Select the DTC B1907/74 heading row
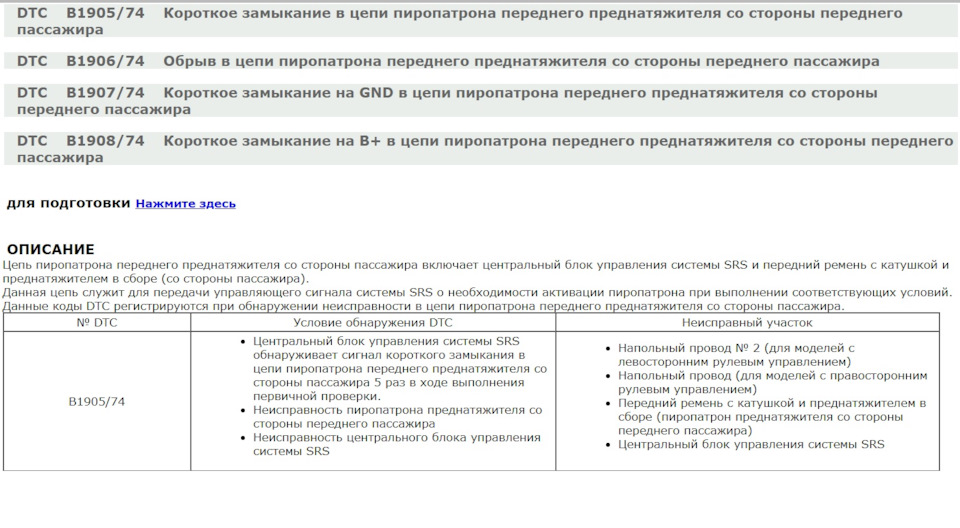The width and height of the screenshot is (960, 528). pyautogui.click(x=481, y=101)
